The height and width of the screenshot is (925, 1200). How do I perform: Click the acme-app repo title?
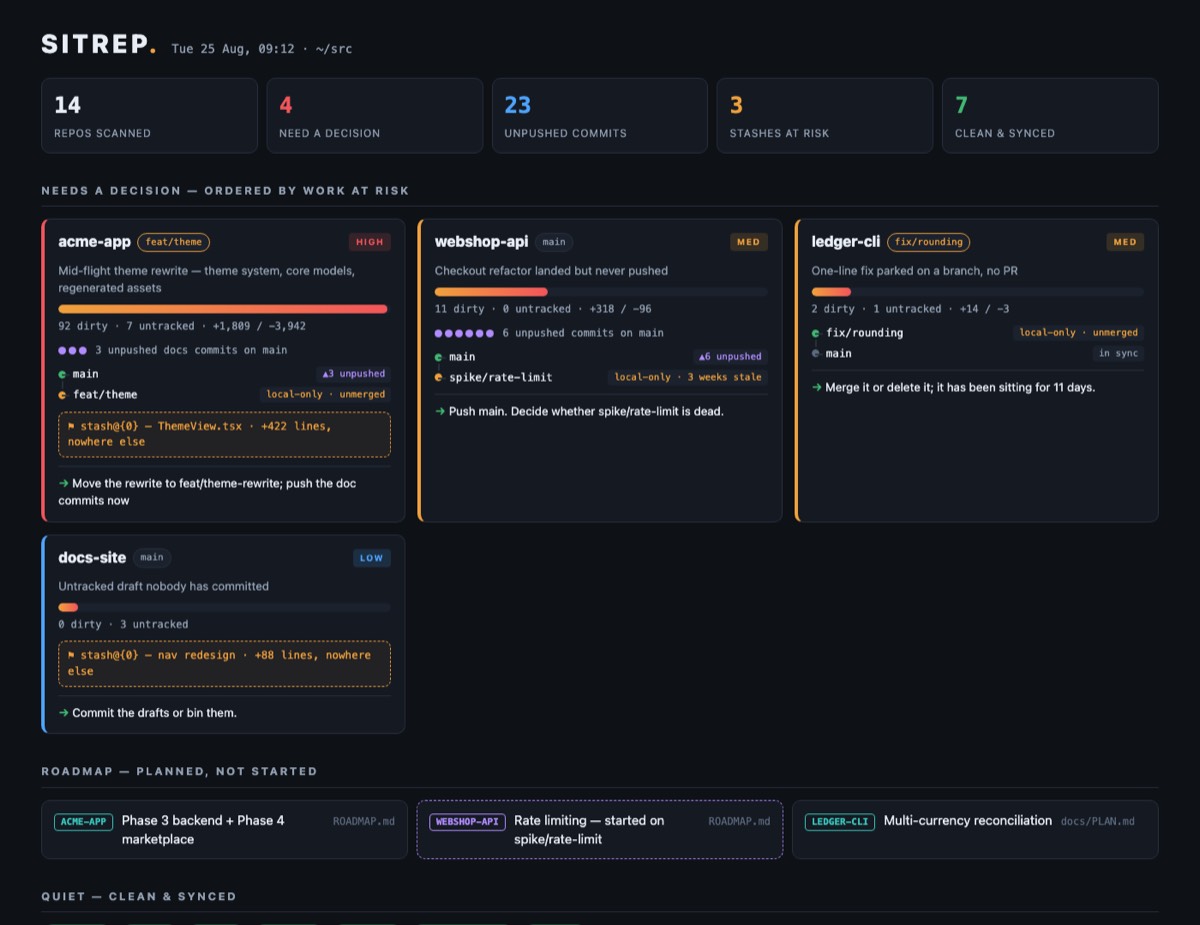click(x=93, y=242)
